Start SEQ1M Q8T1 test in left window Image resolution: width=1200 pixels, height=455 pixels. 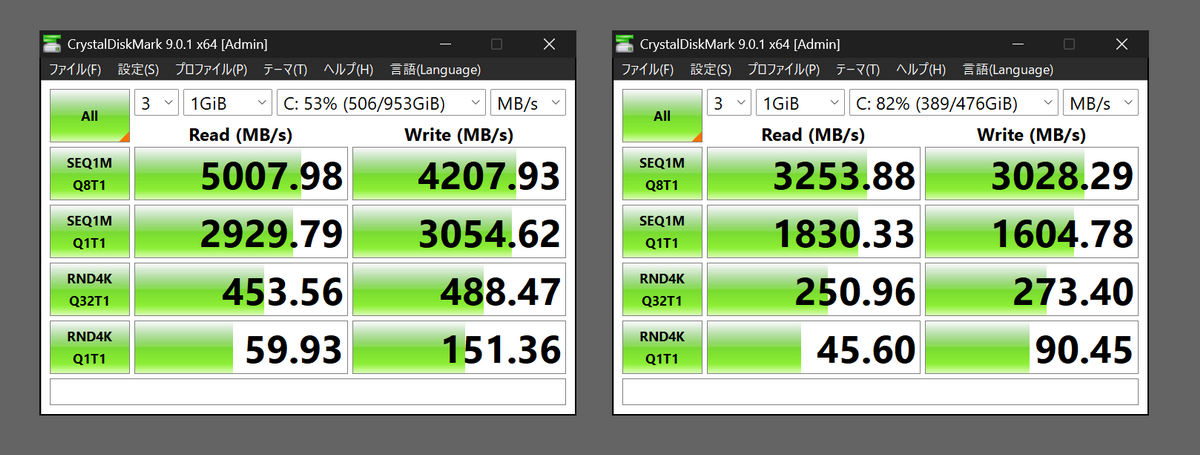tap(90, 176)
